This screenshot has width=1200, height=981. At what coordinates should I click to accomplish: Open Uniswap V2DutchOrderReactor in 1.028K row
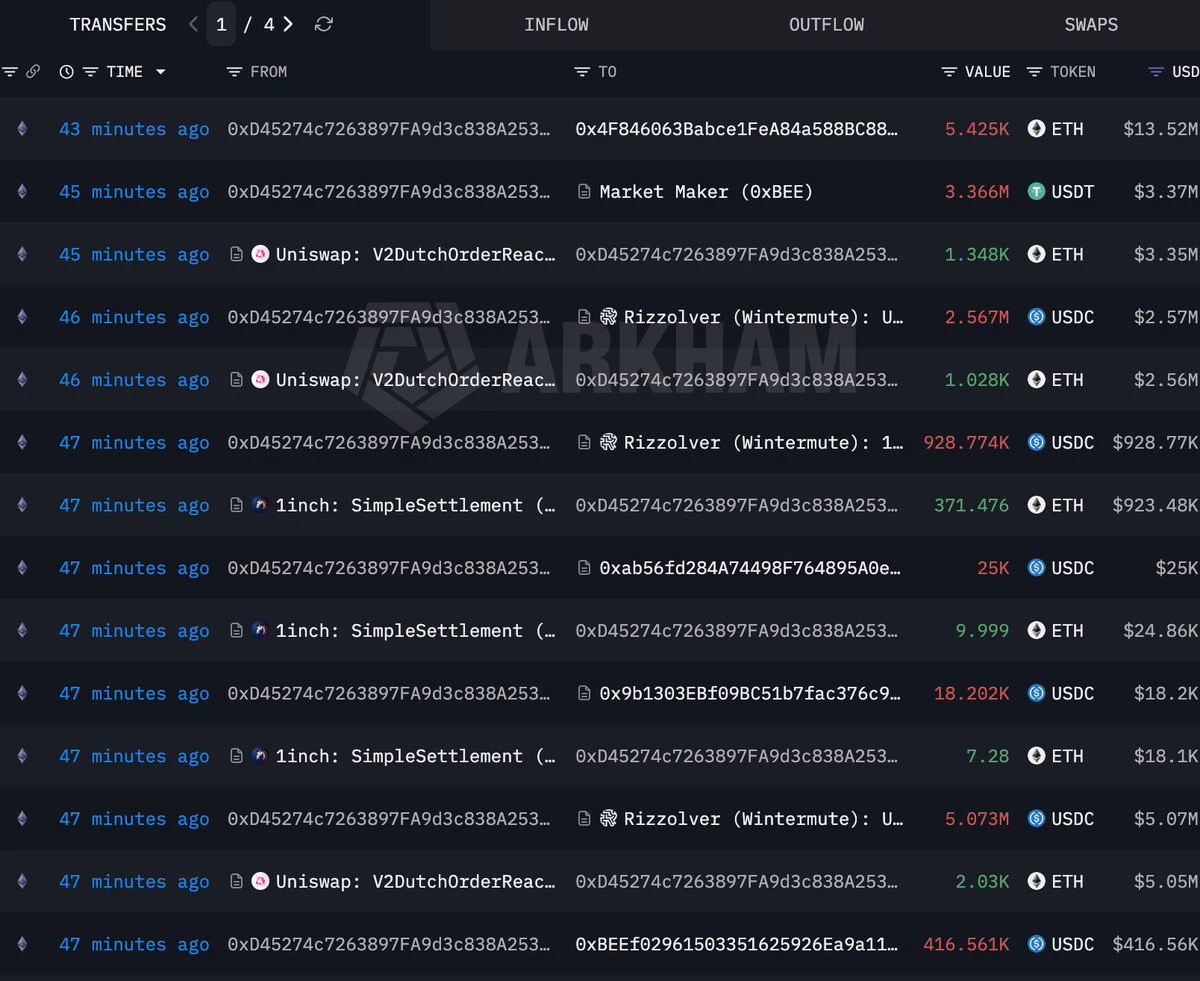click(416, 380)
